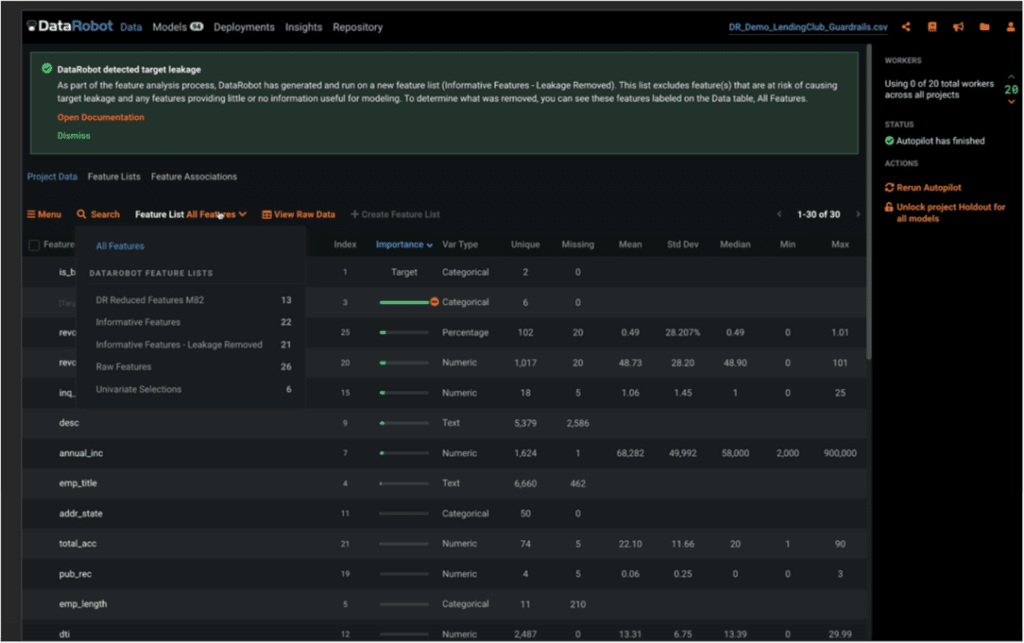The height and width of the screenshot is (643, 1024).
Task: Switch to Project Data subtab
Action: tap(52, 176)
